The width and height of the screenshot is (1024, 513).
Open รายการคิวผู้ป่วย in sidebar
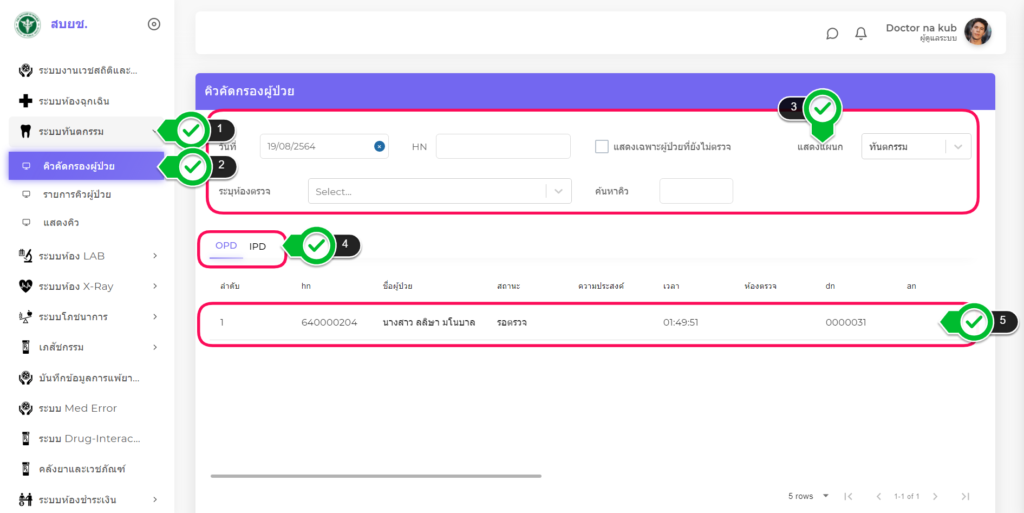[77, 193]
